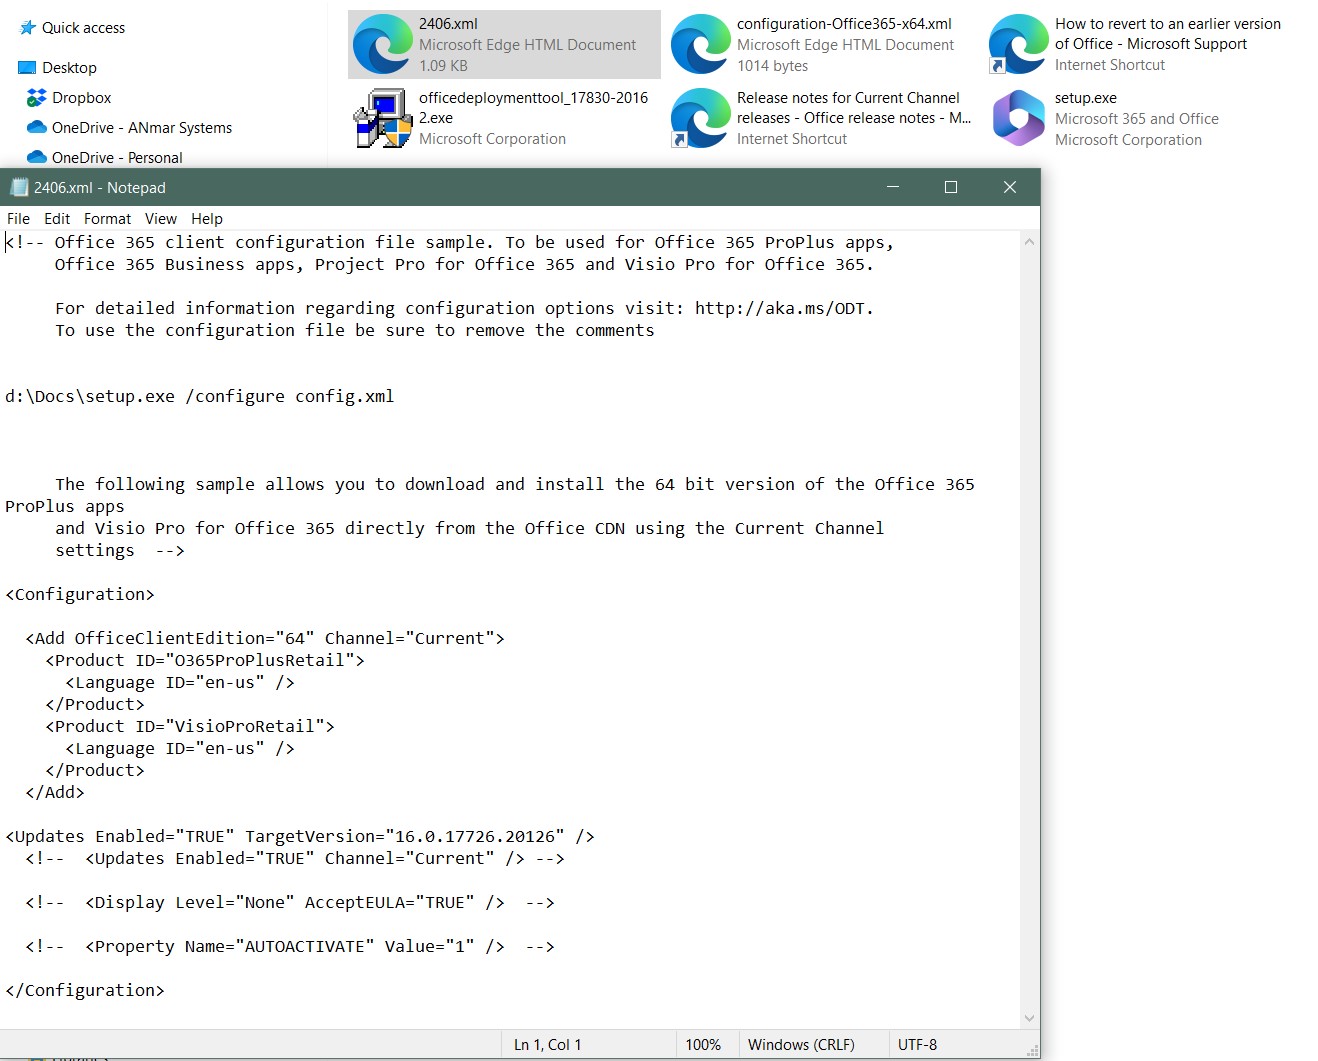The width and height of the screenshot is (1318, 1061).
Task: Click the scroll down arrow in Notepad
Action: pyautogui.click(x=1029, y=1018)
